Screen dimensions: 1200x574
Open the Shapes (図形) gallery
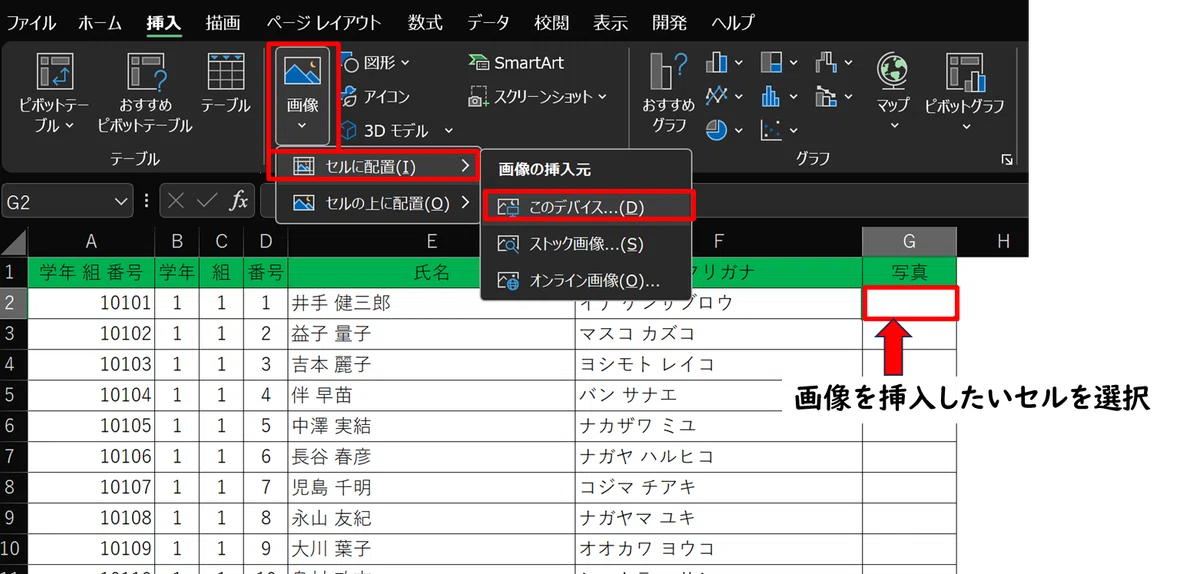click(375, 63)
